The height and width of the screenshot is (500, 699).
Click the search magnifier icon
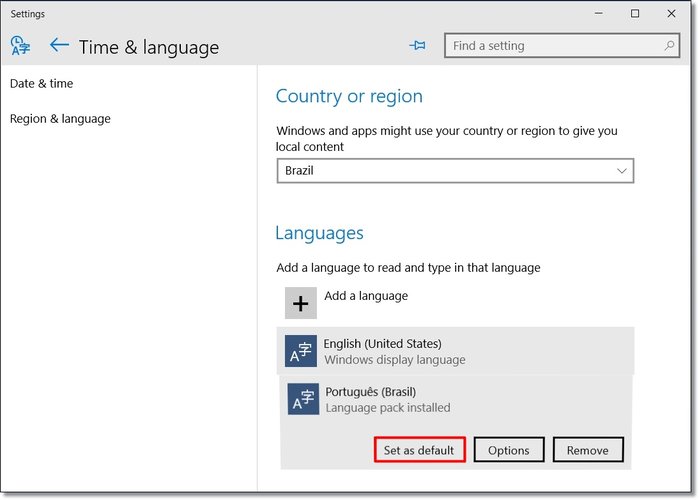point(669,45)
